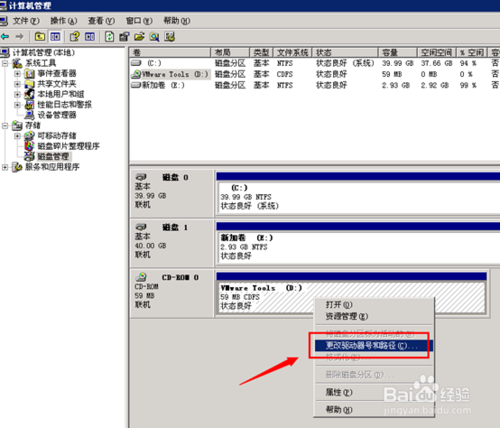
Task: Expand the 共享文件夹 tree node
Action: pyautogui.click(x=17, y=84)
